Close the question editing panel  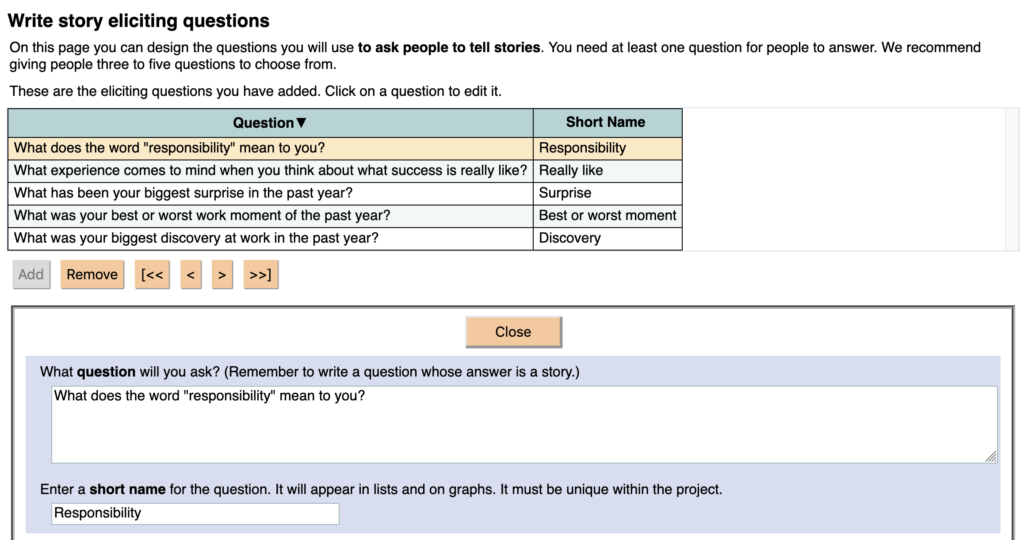click(x=513, y=332)
